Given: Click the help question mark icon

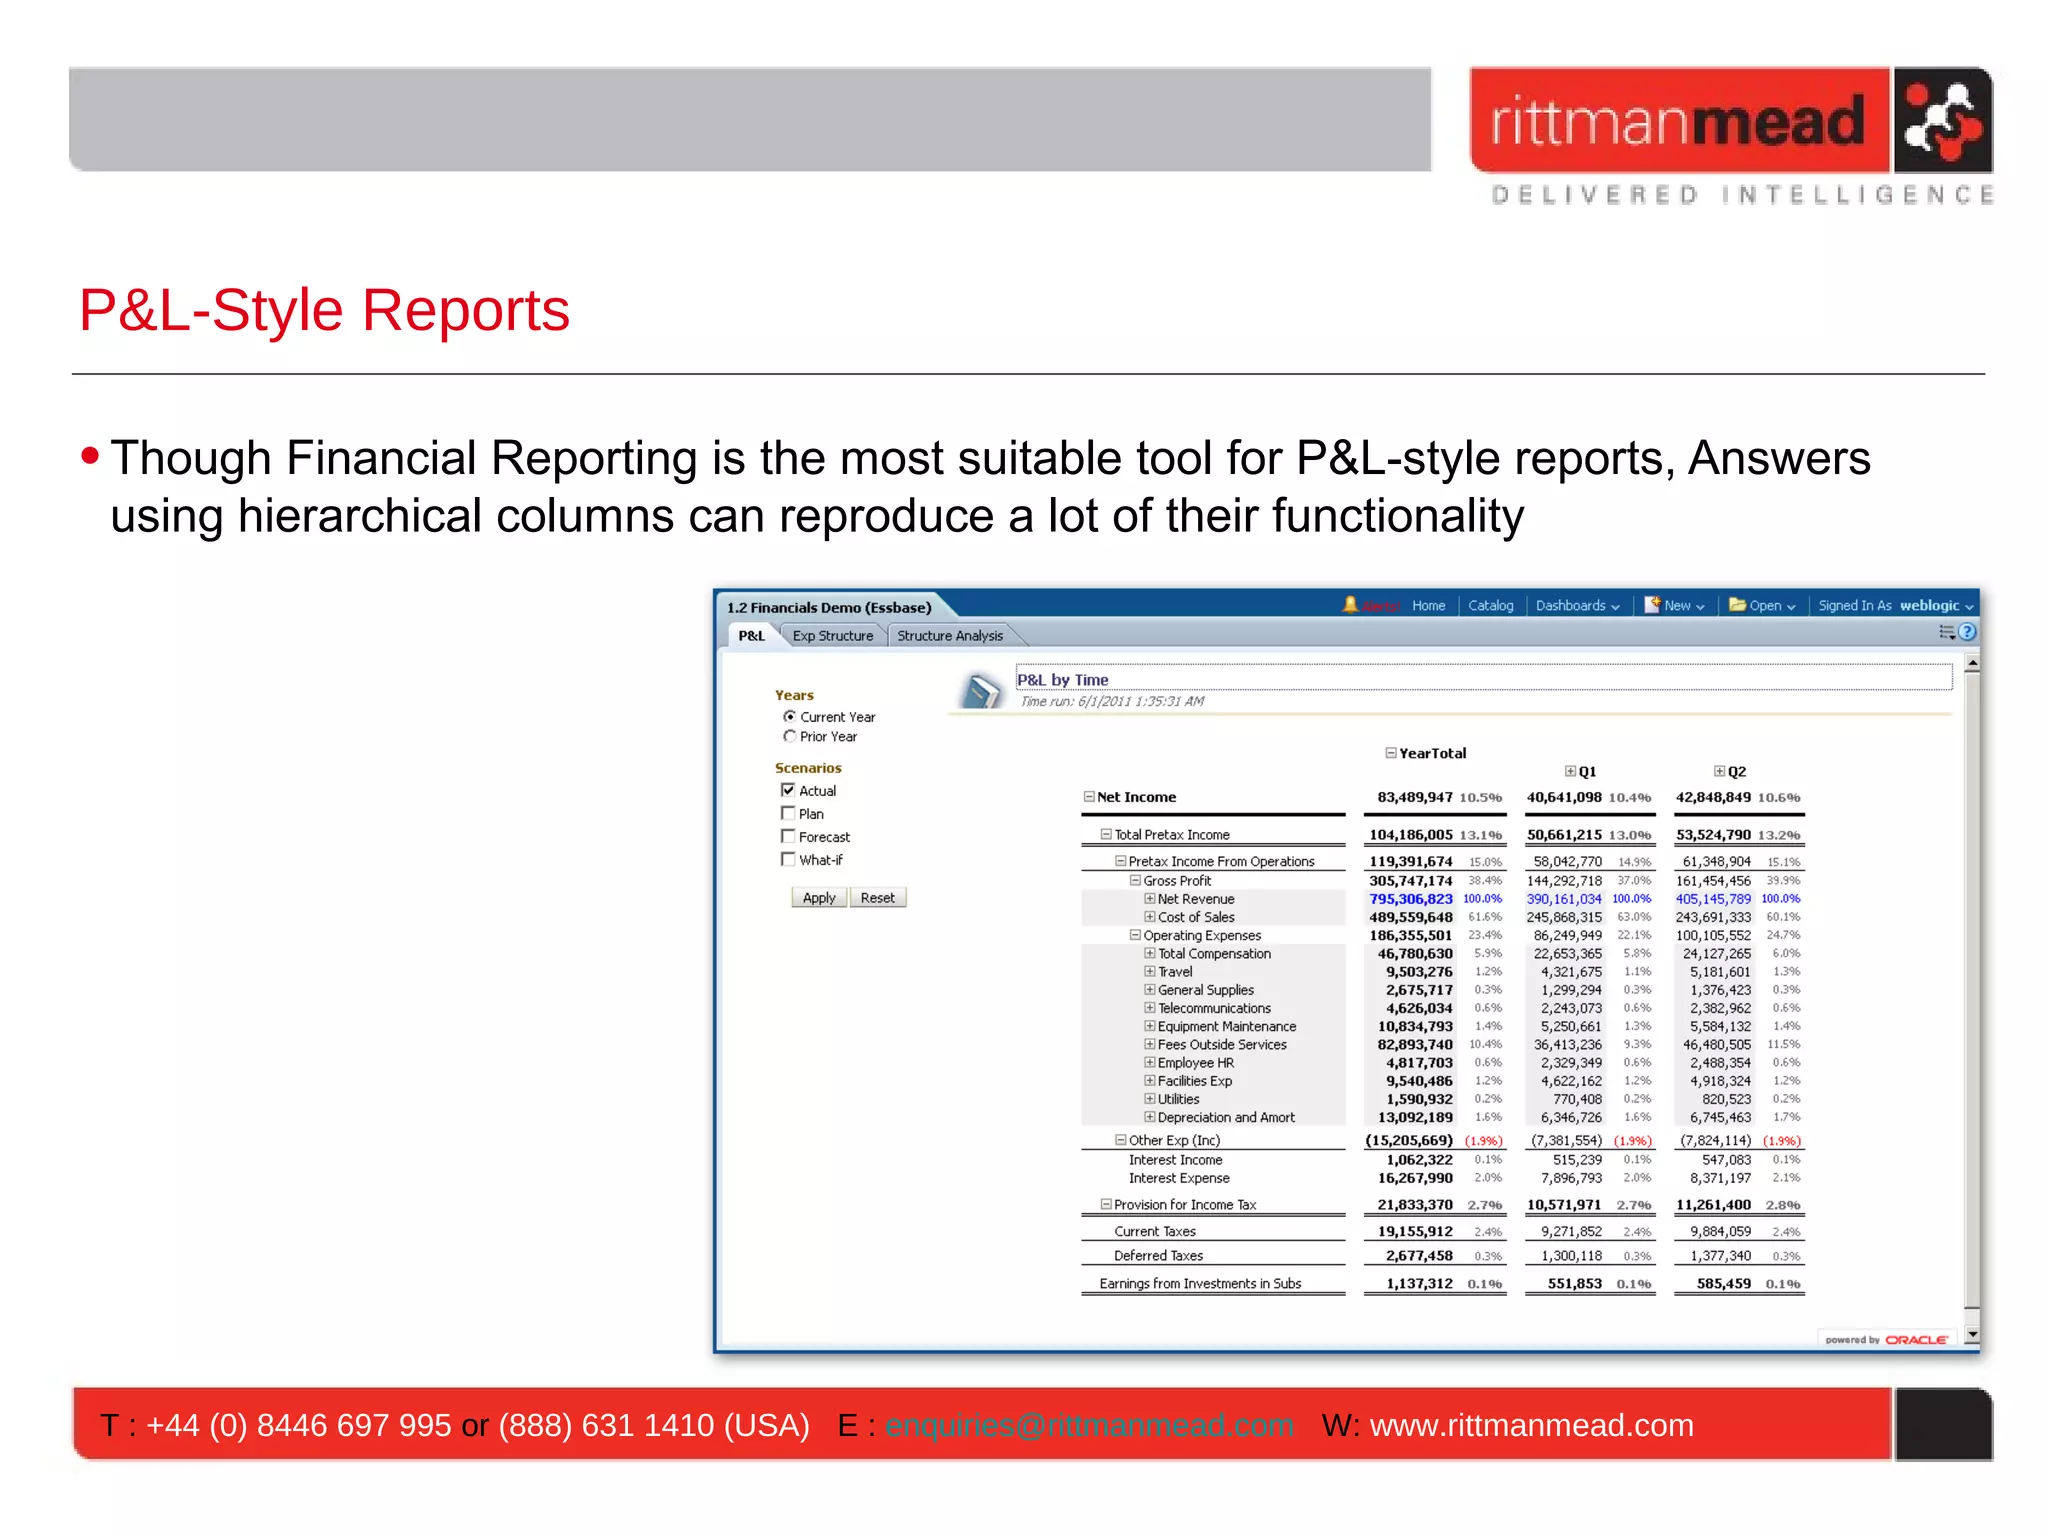Looking at the screenshot, I should click(1967, 632).
